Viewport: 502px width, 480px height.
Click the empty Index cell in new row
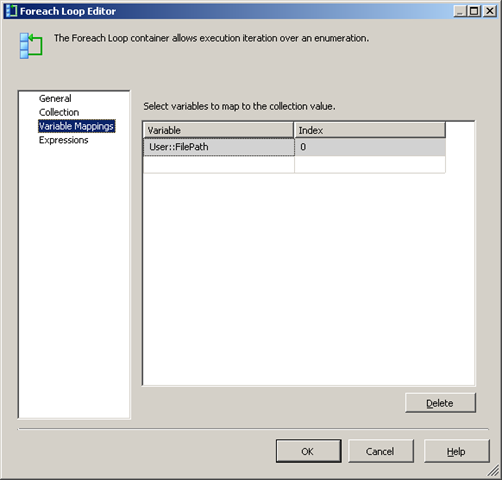pyautogui.click(x=370, y=164)
